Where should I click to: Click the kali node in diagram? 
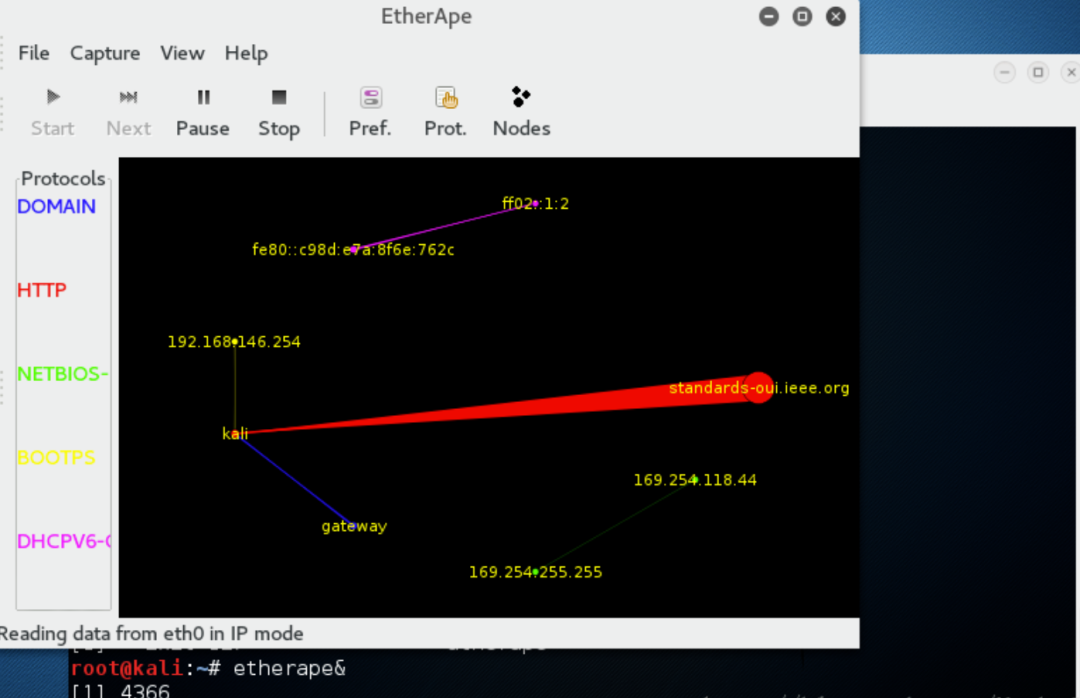pyautogui.click(x=235, y=434)
